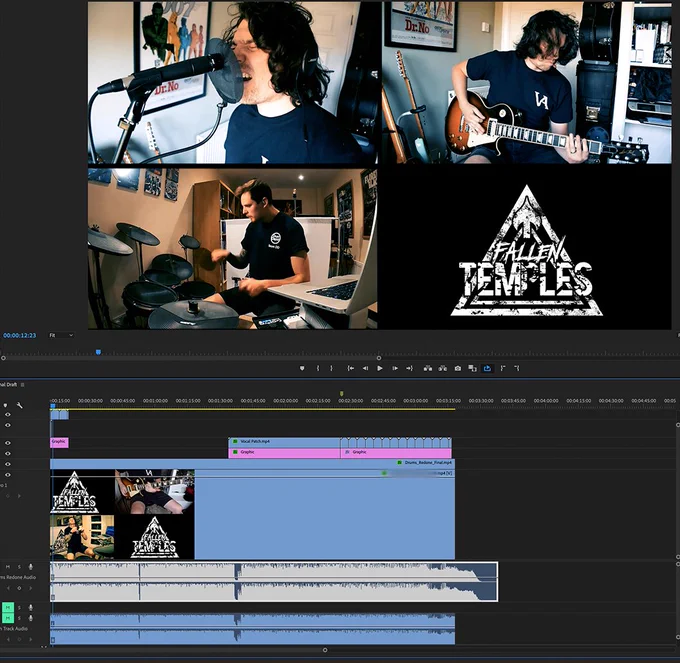
Task: Jump to the Out point with Go to Out
Action: coord(409,368)
